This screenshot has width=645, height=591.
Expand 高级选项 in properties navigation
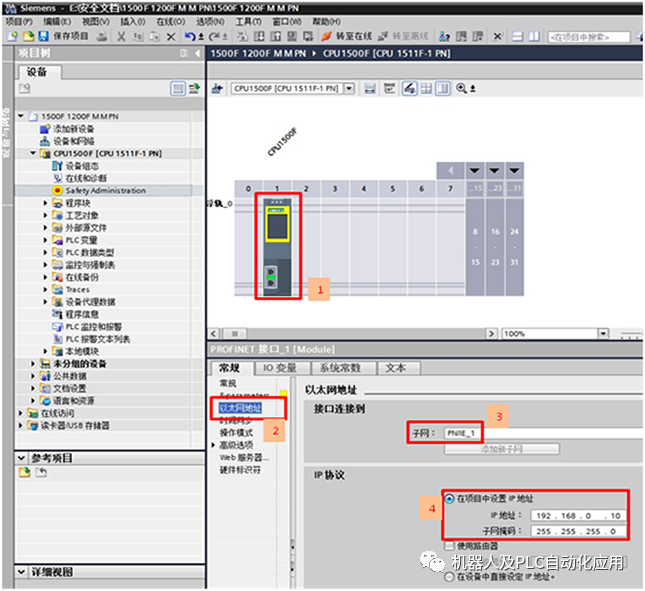(213, 445)
